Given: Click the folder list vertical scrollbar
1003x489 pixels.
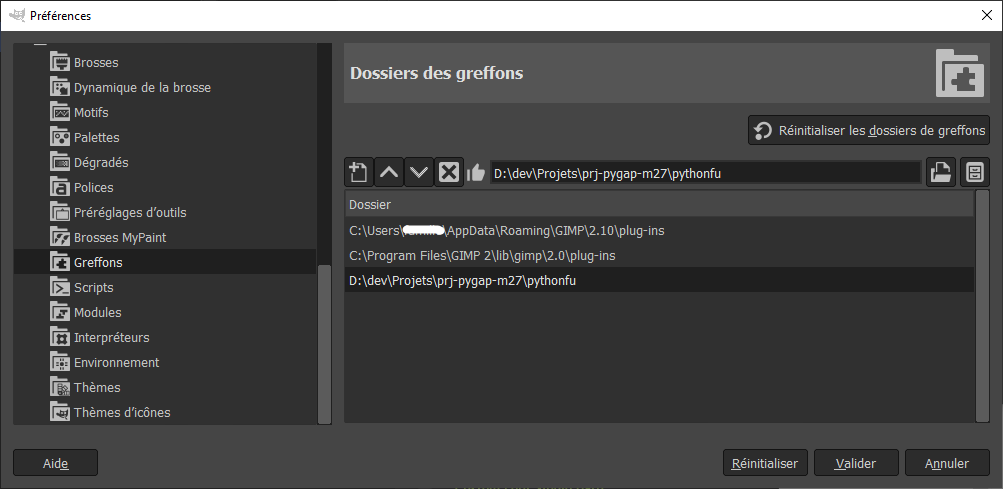Looking at the screenshot, I should click(982, 306).
